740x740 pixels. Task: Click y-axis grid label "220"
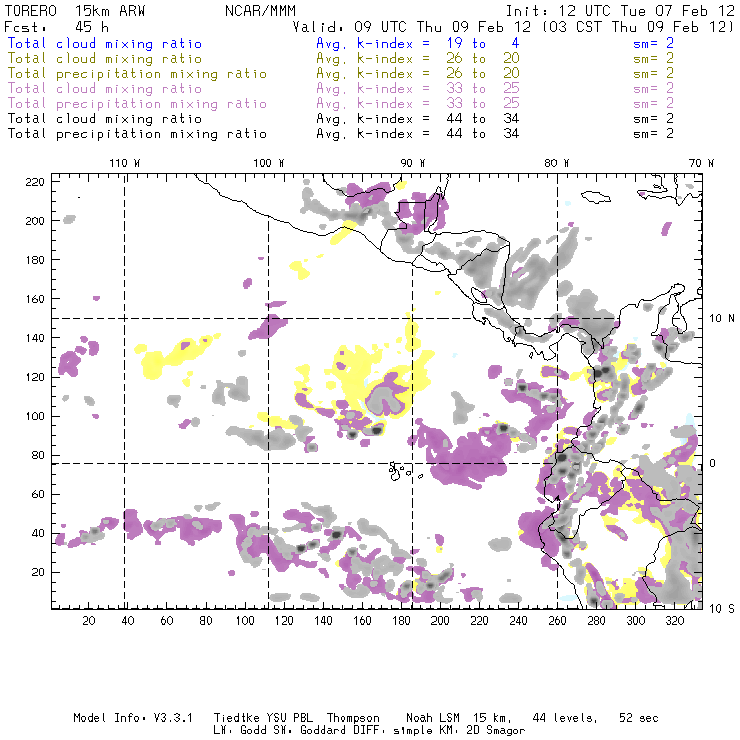[35, 182]
